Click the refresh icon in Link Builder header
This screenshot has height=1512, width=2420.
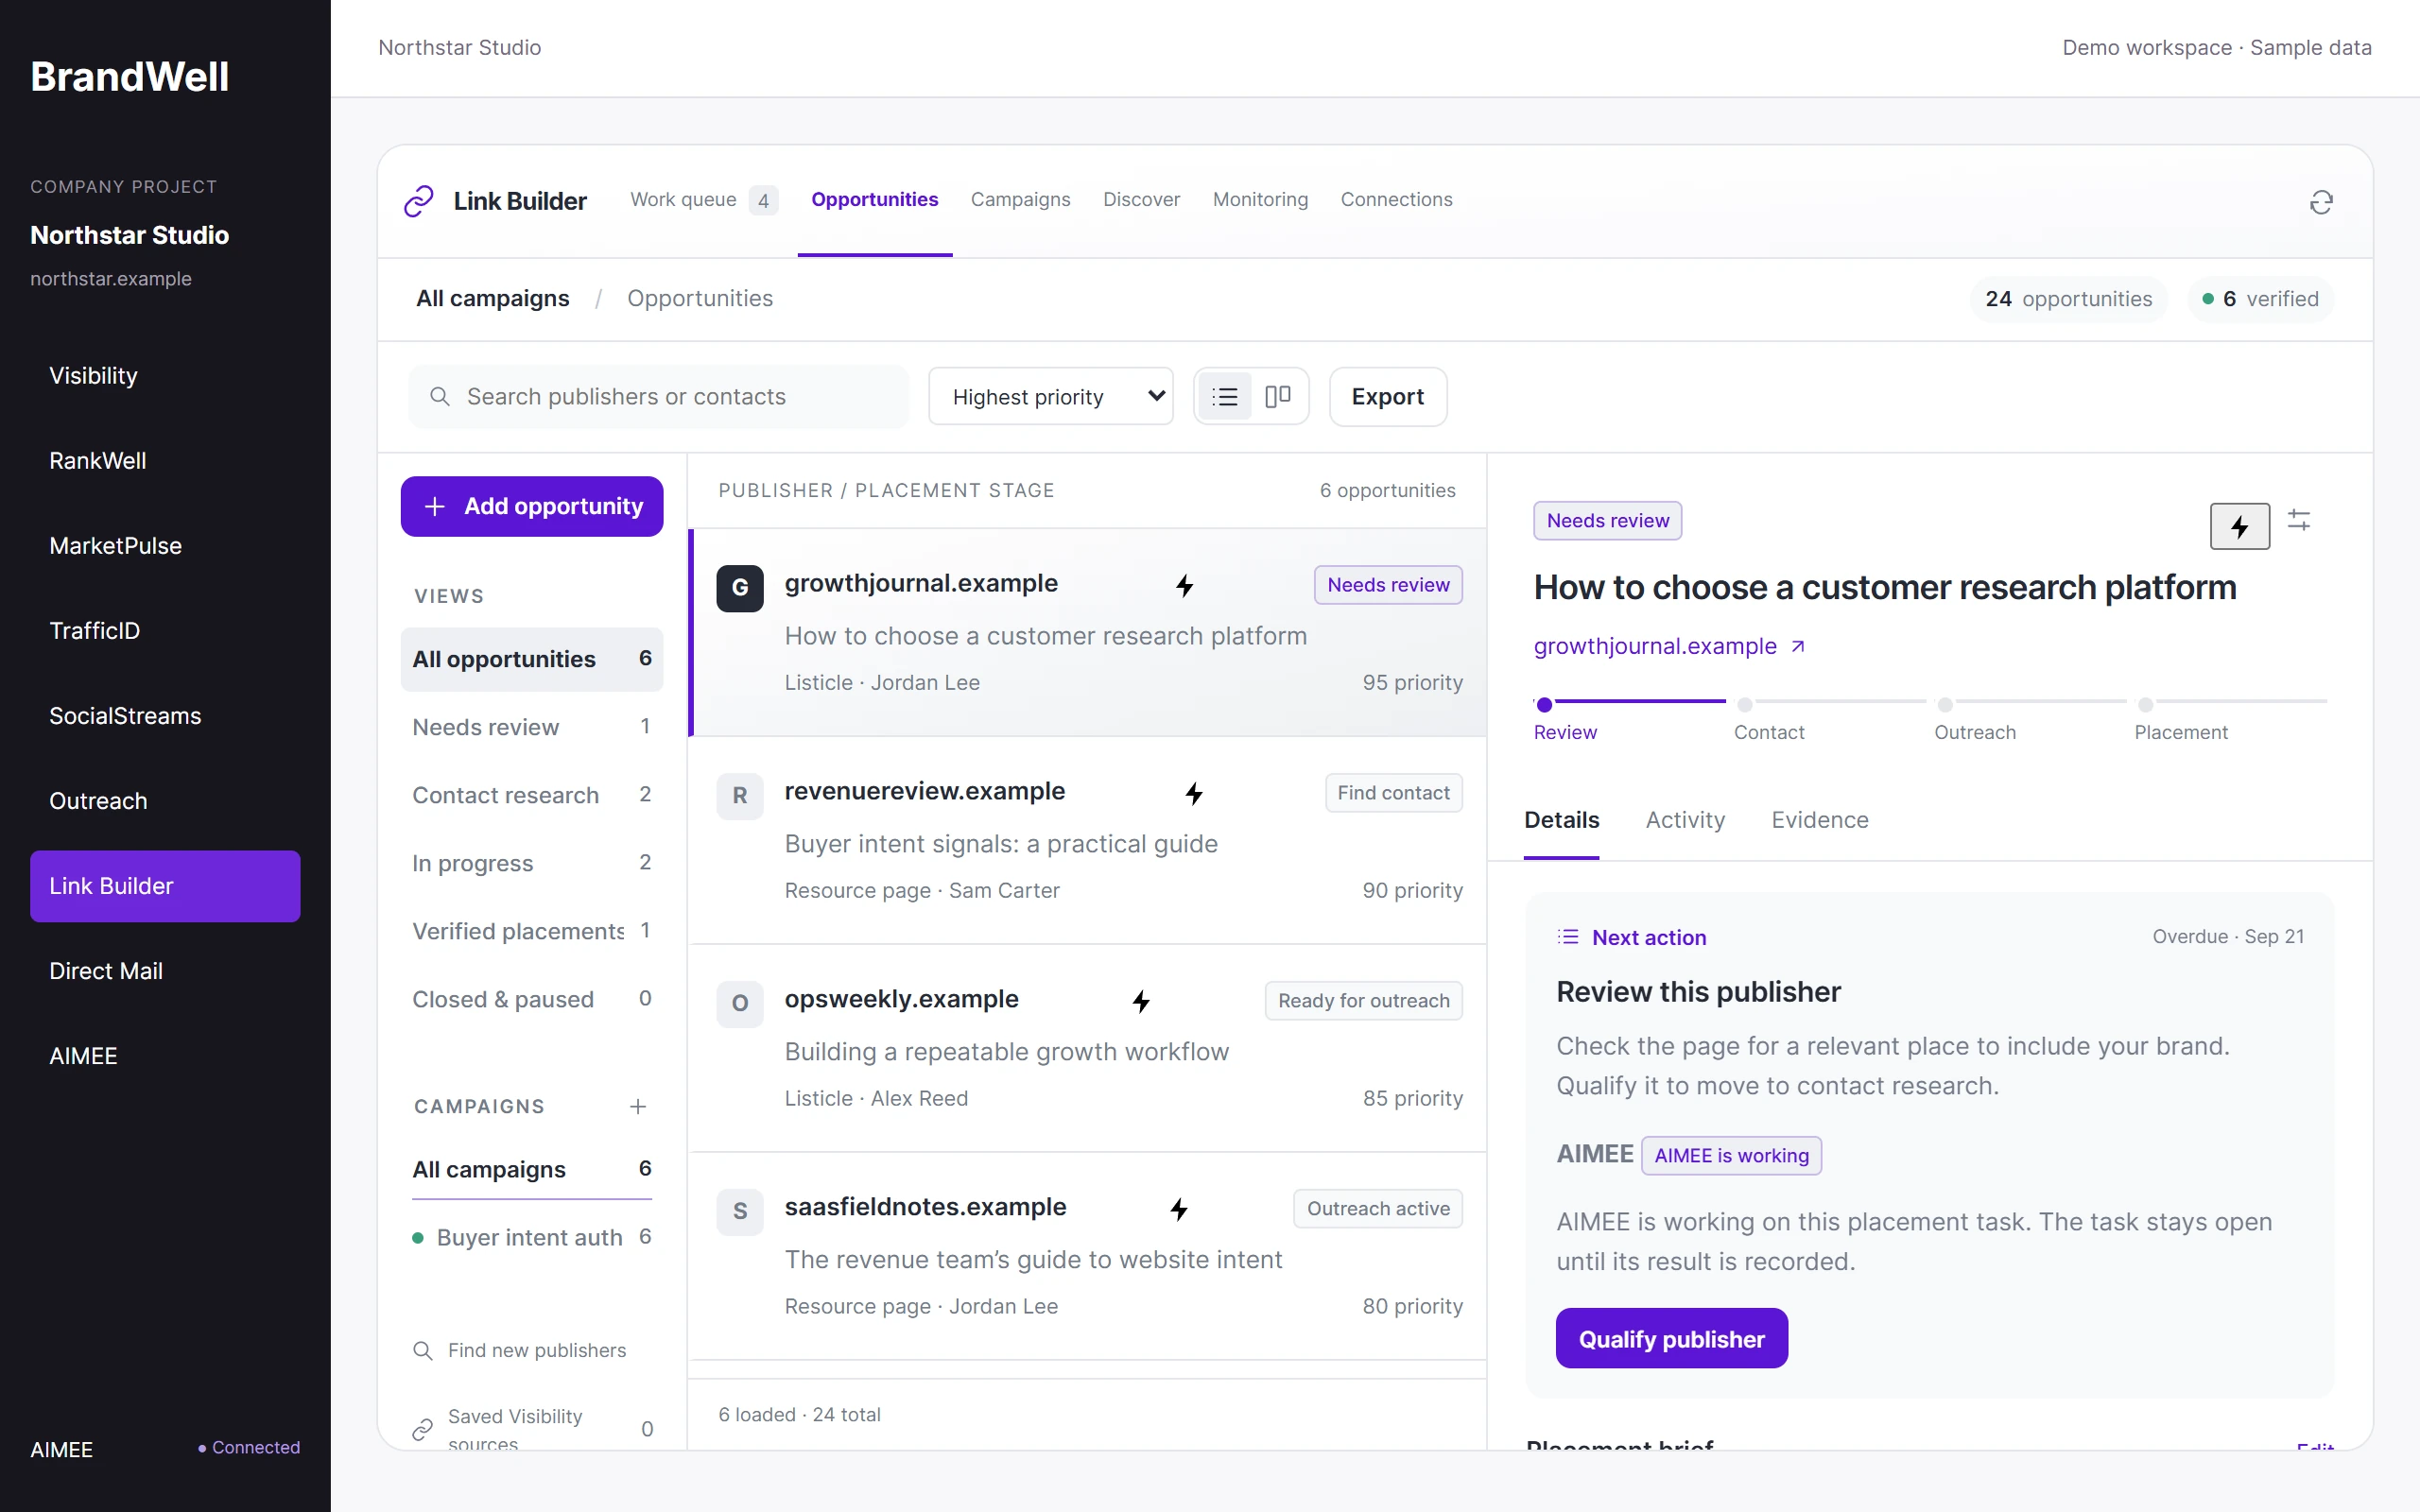tap(2321, 203)
